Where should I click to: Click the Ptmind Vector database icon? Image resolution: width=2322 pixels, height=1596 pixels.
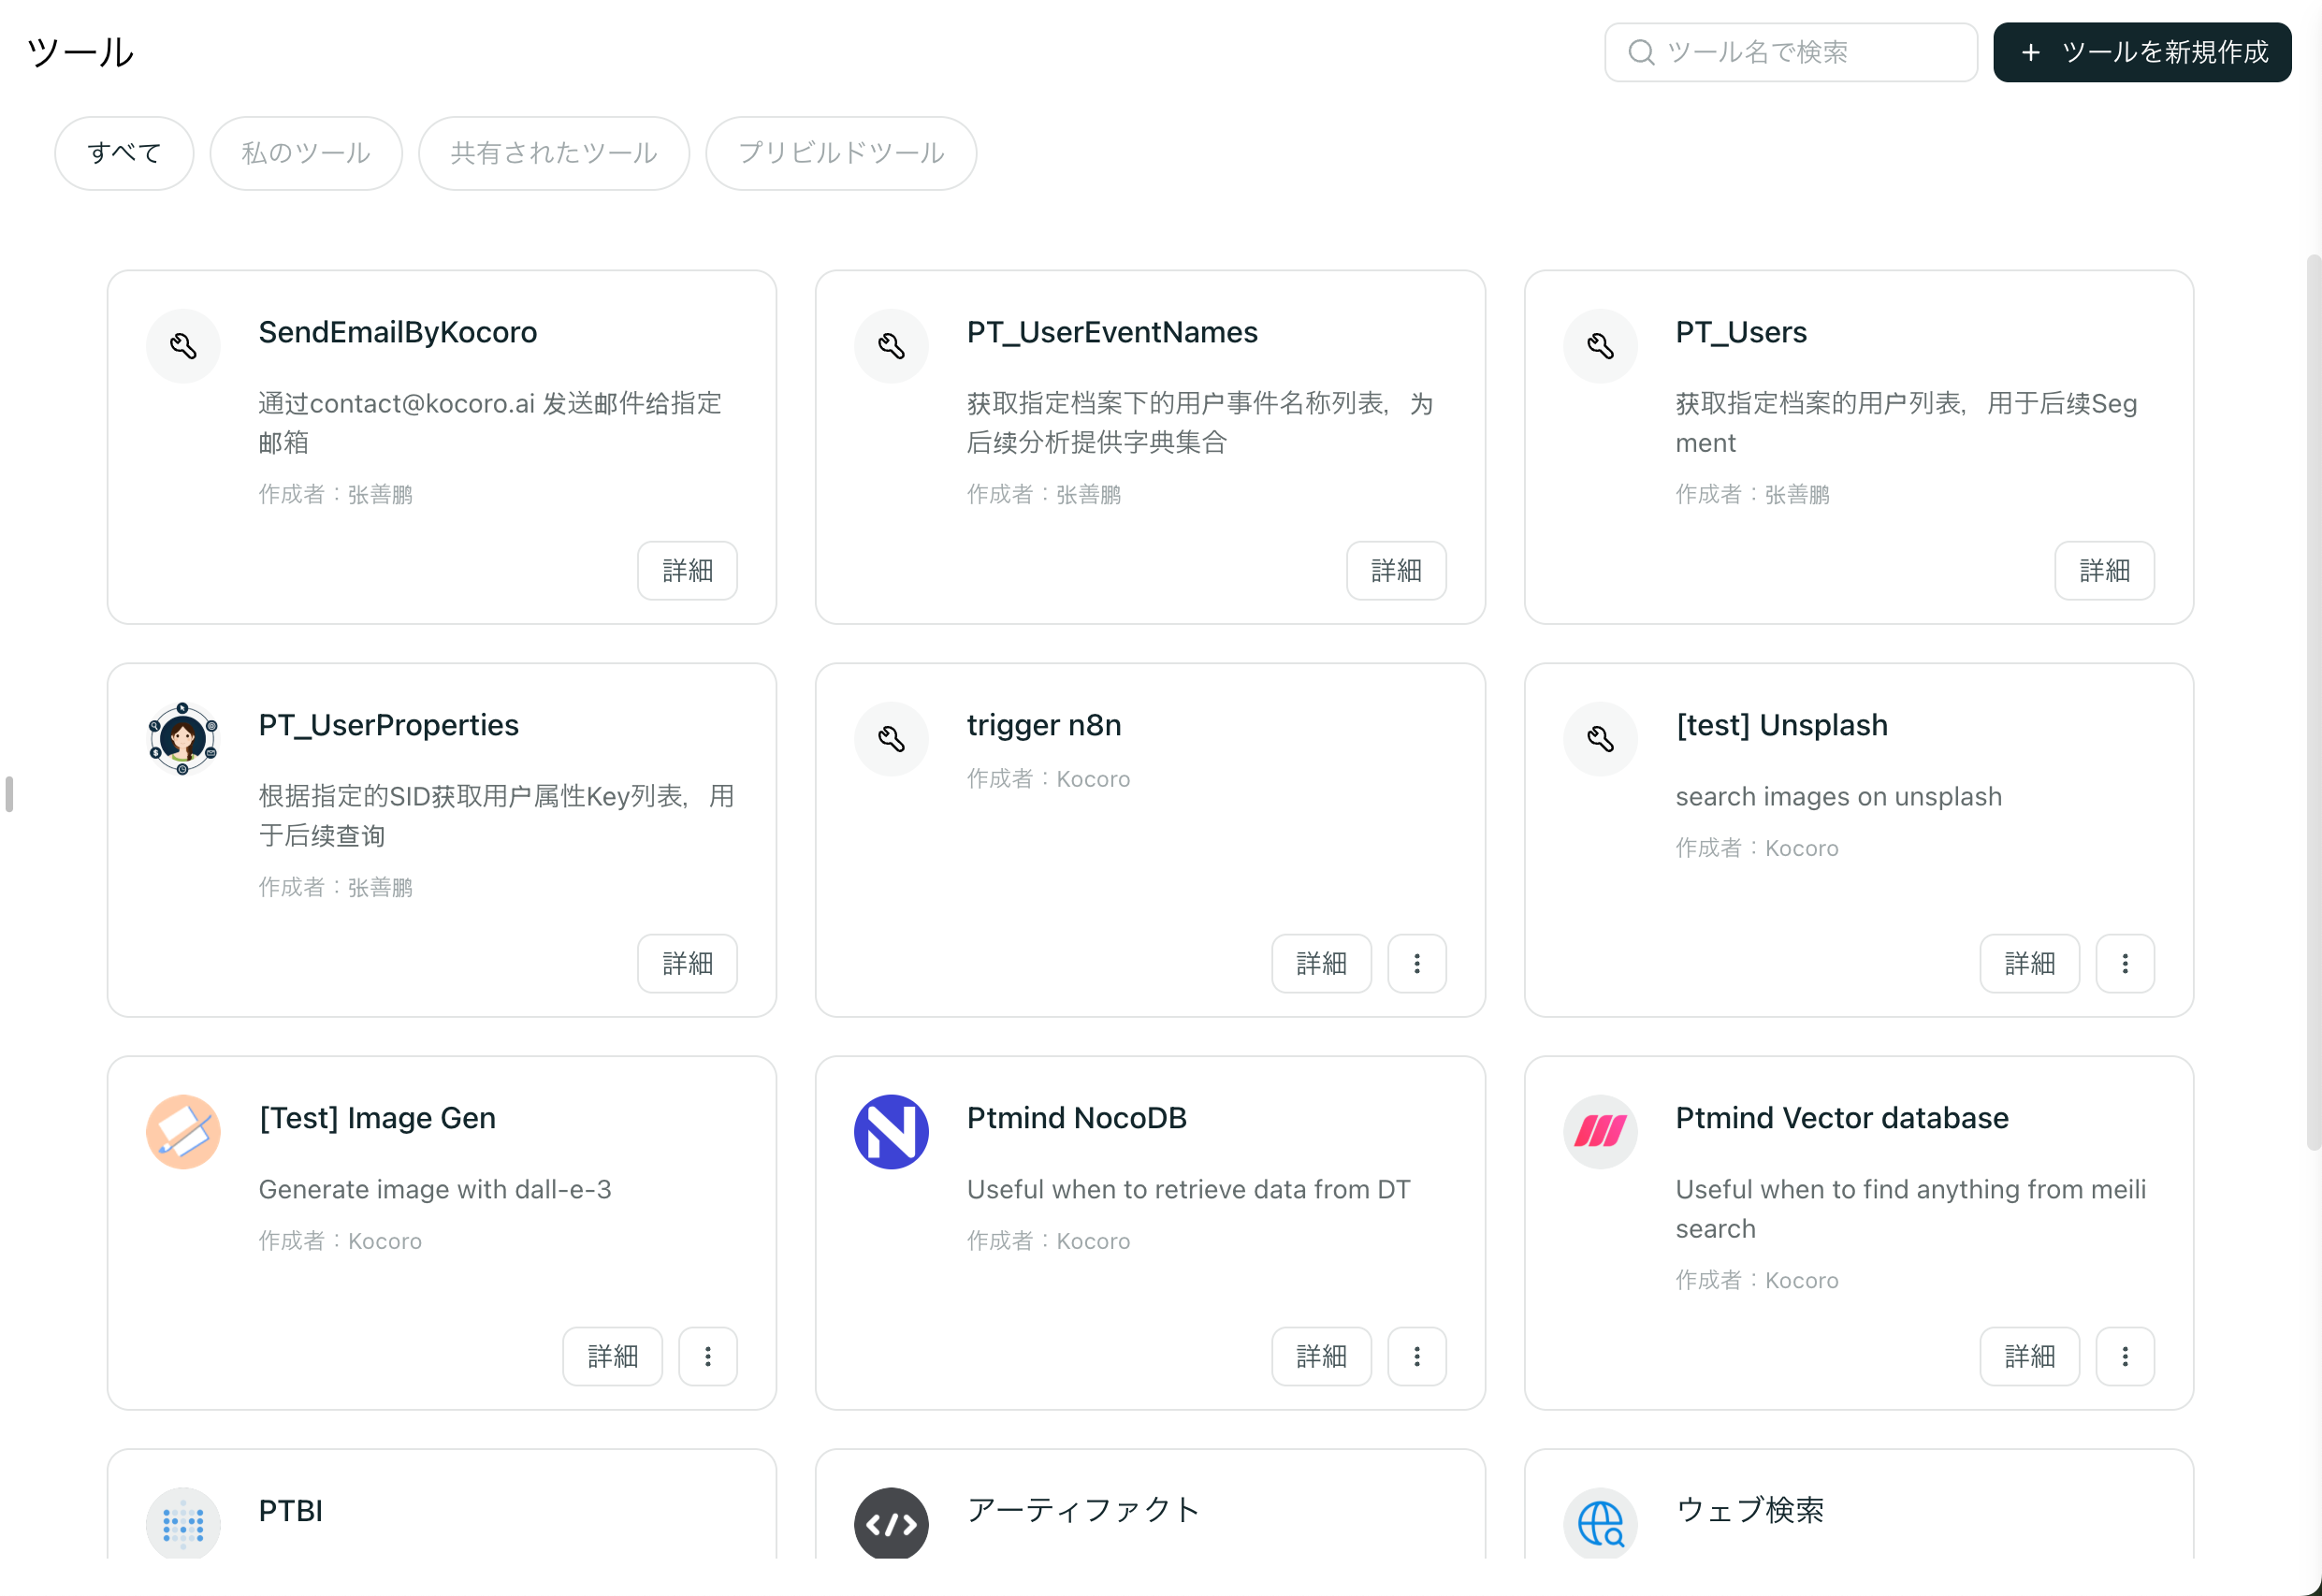1600,1132
